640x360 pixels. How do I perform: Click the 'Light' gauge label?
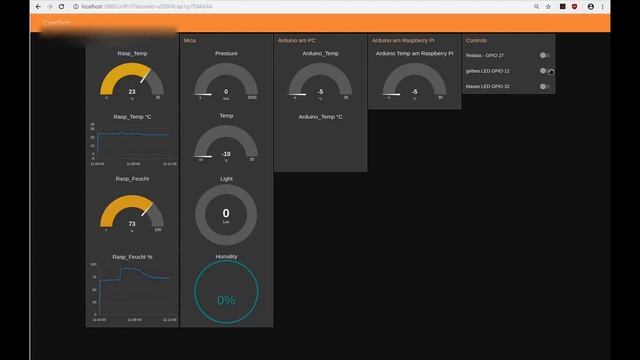226,179
